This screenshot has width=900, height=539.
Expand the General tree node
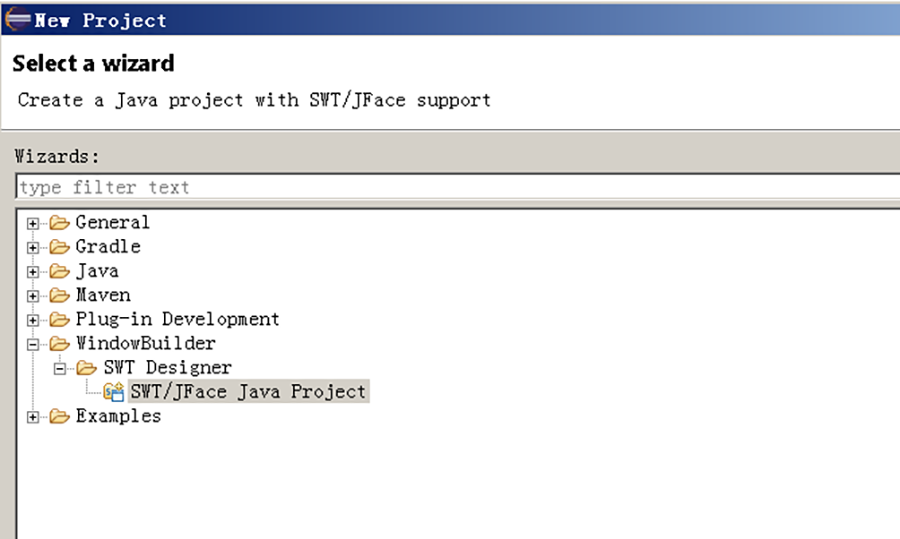[33, 223]
